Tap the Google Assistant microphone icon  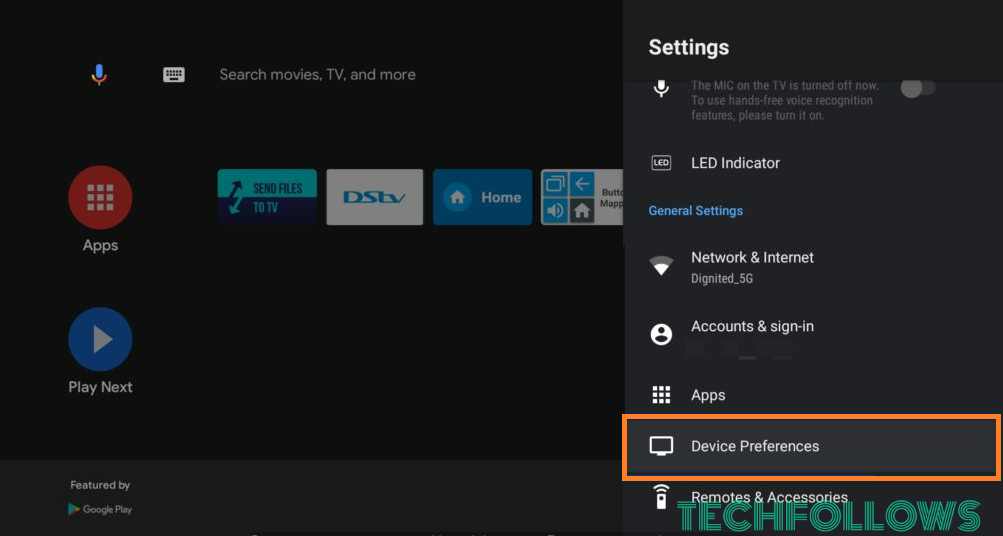click(99, 75)
